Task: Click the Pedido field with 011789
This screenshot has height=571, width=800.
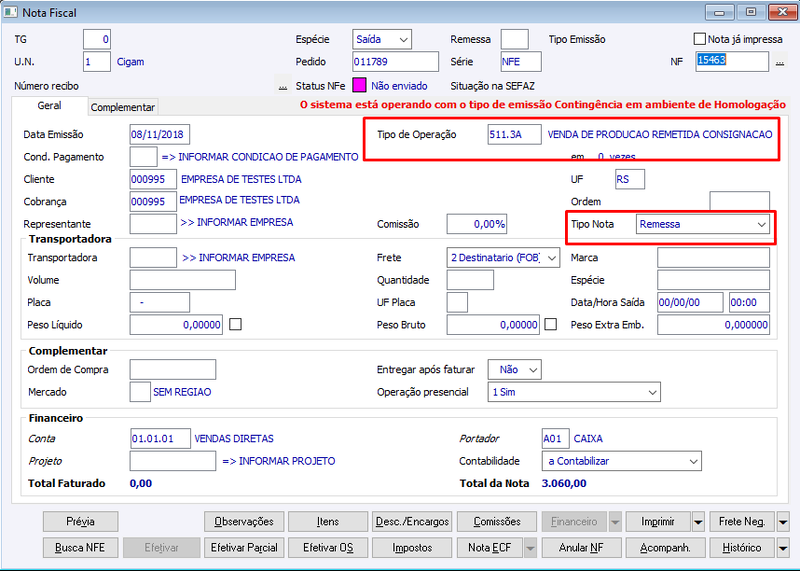Action: pyautogui.click(x=395, y=62)
